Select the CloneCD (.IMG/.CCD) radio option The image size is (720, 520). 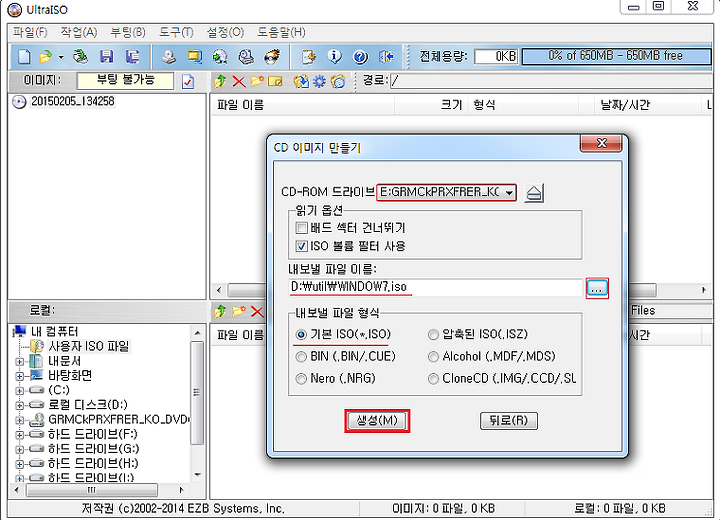pos(433,379)
